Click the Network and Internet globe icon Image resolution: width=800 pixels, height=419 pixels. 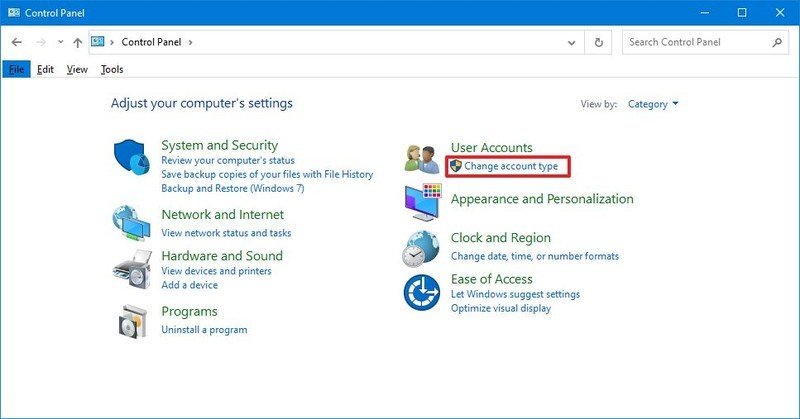[132, 223]
